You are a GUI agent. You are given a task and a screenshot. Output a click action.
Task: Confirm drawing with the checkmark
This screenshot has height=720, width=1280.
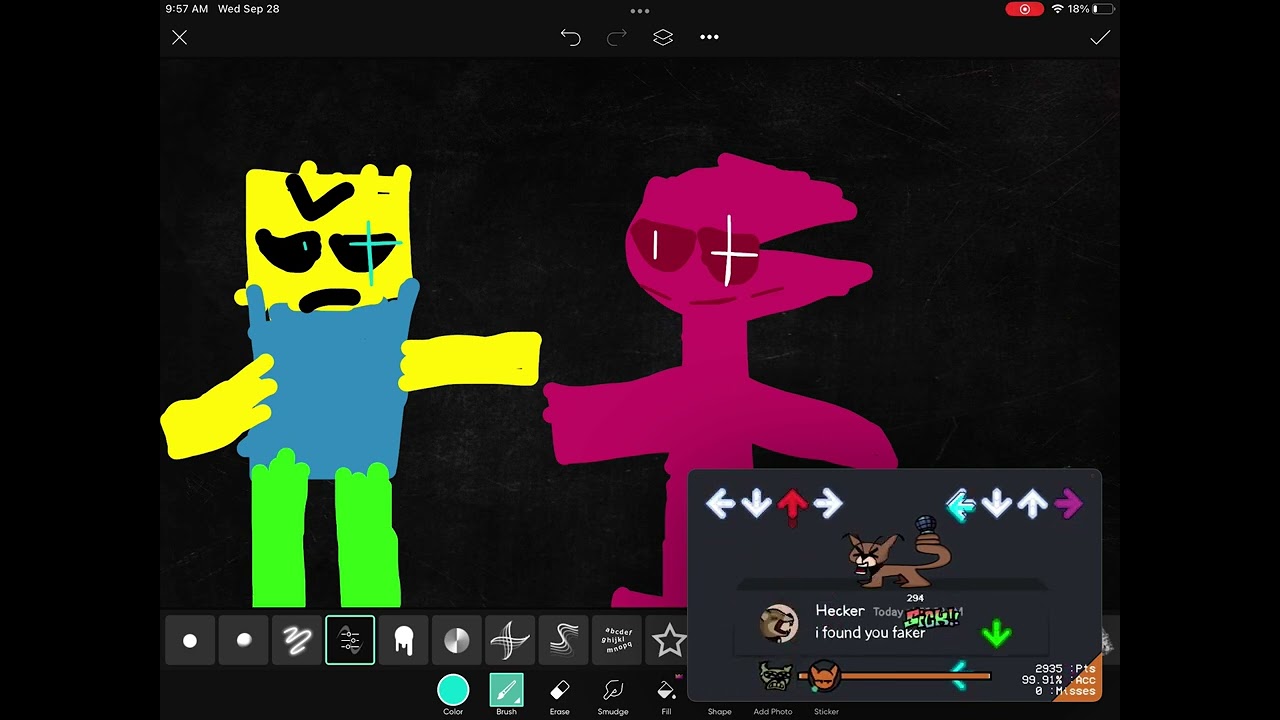[x=1100, y=37]
